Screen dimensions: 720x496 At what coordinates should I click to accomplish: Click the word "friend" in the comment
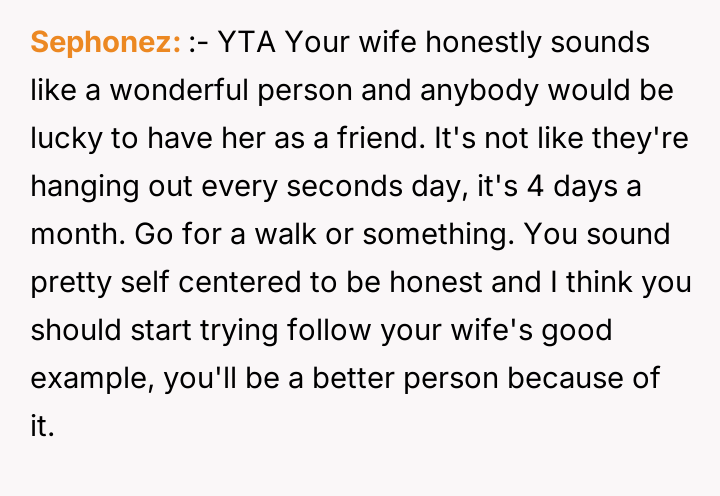pos(372,139)
